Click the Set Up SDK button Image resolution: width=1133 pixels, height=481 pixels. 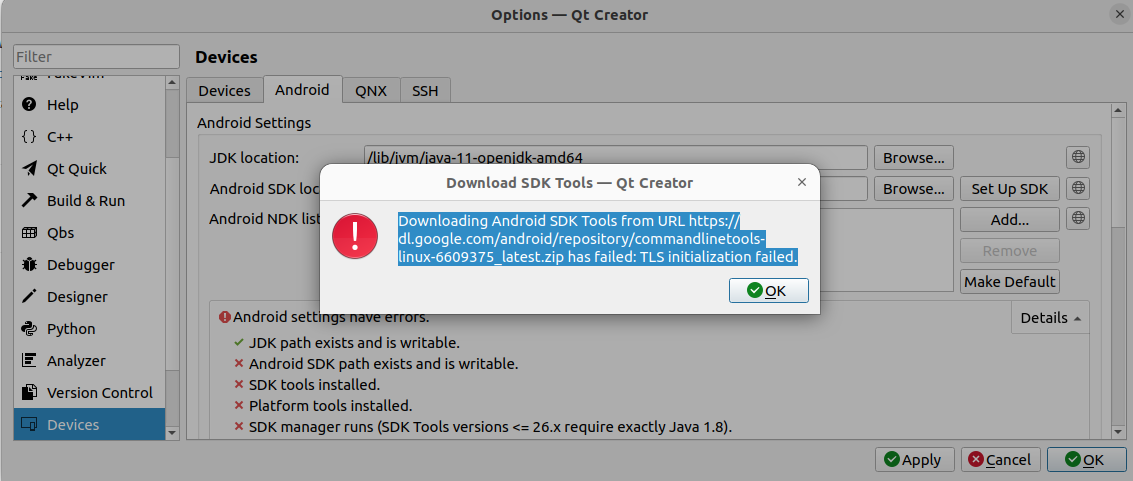[1009, 188]
